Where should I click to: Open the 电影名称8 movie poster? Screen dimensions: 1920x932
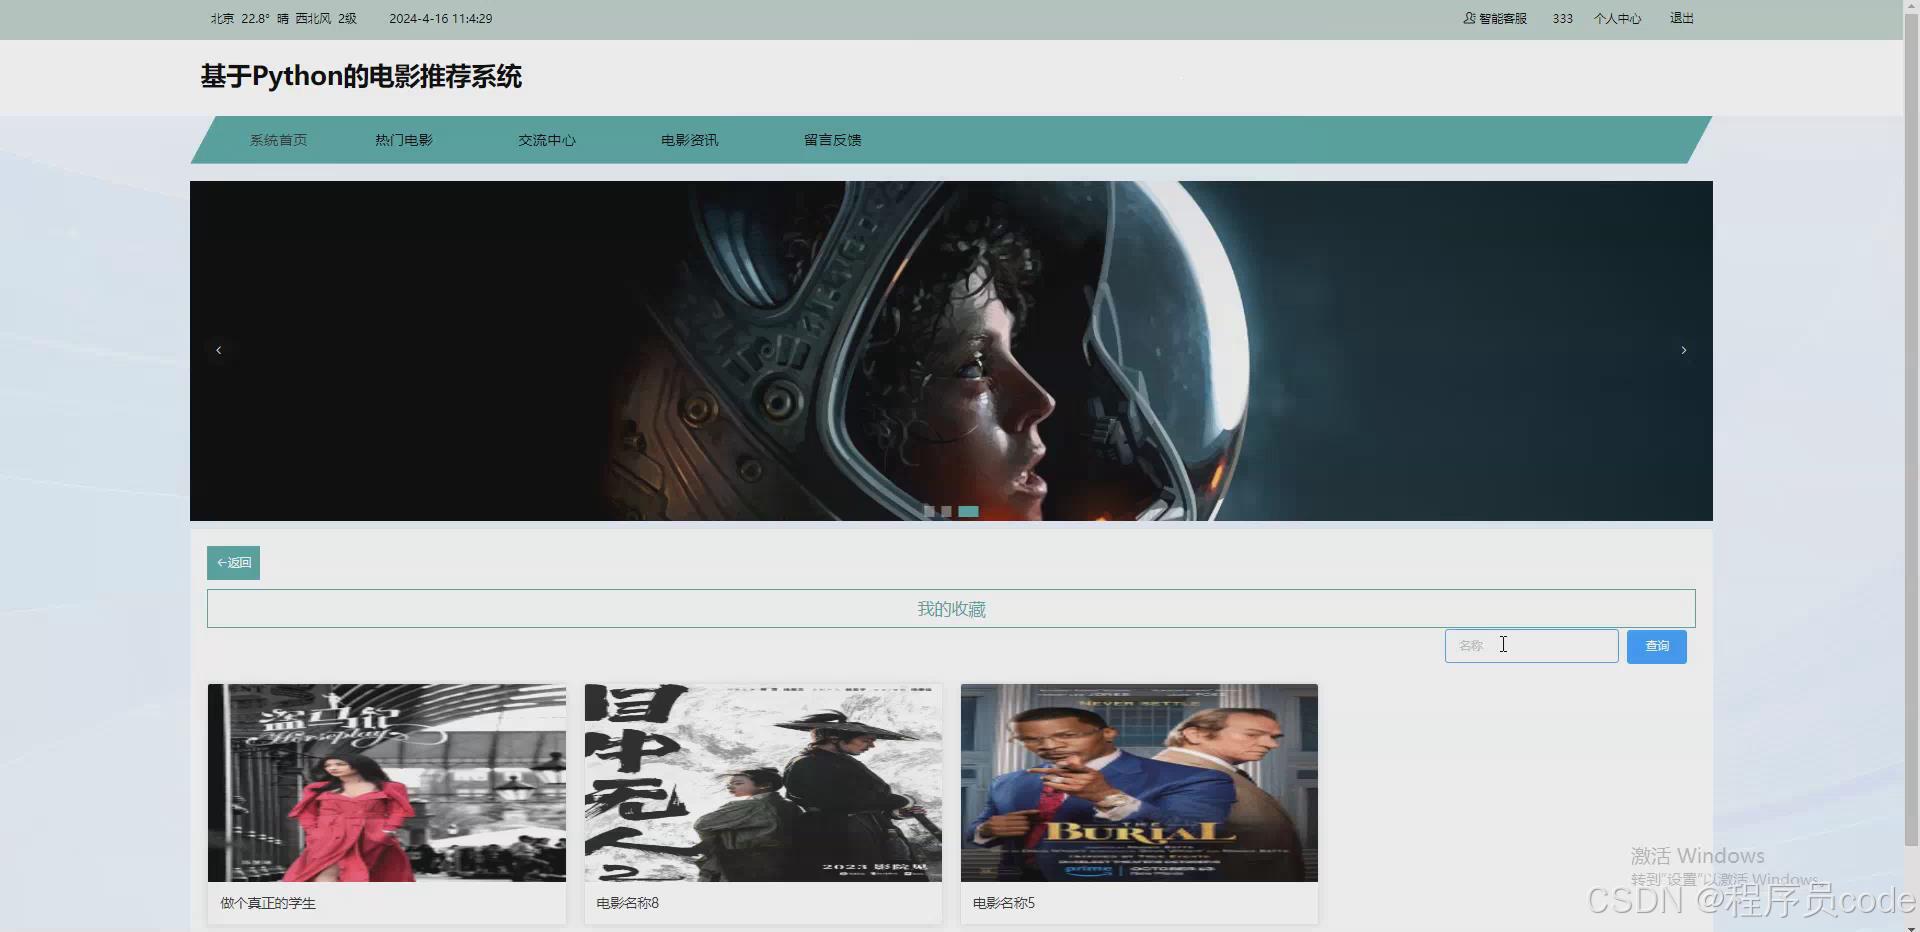(x=763, y=783)
